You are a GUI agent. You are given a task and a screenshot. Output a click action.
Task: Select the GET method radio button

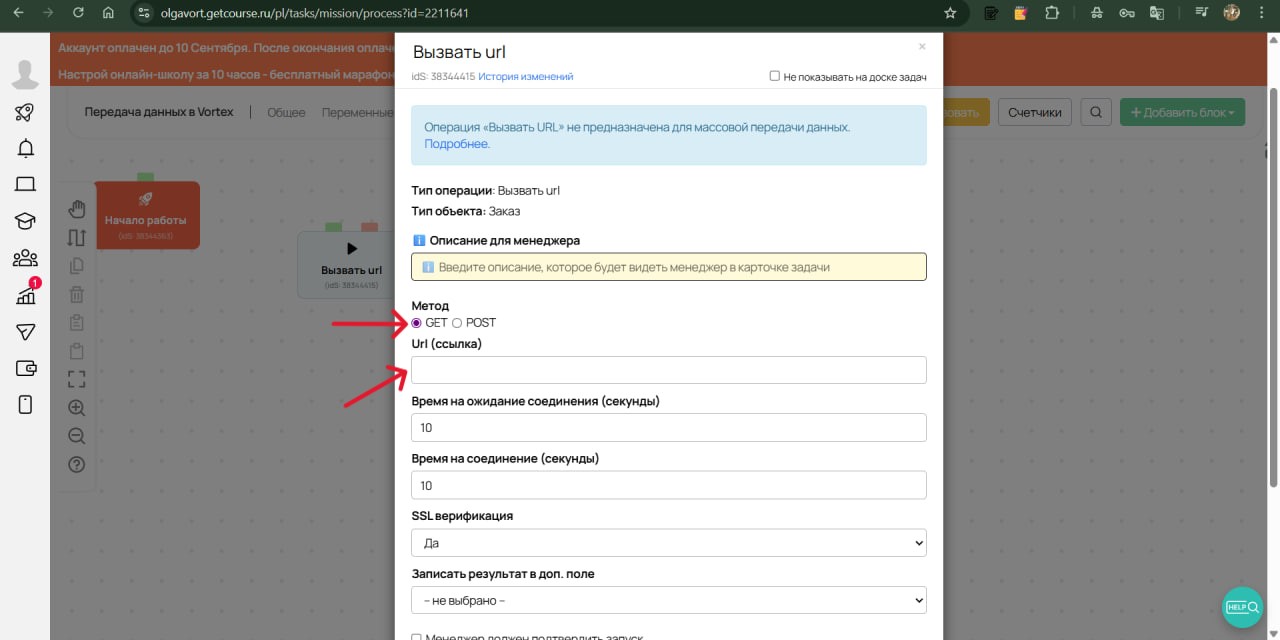tap(417, 323)
